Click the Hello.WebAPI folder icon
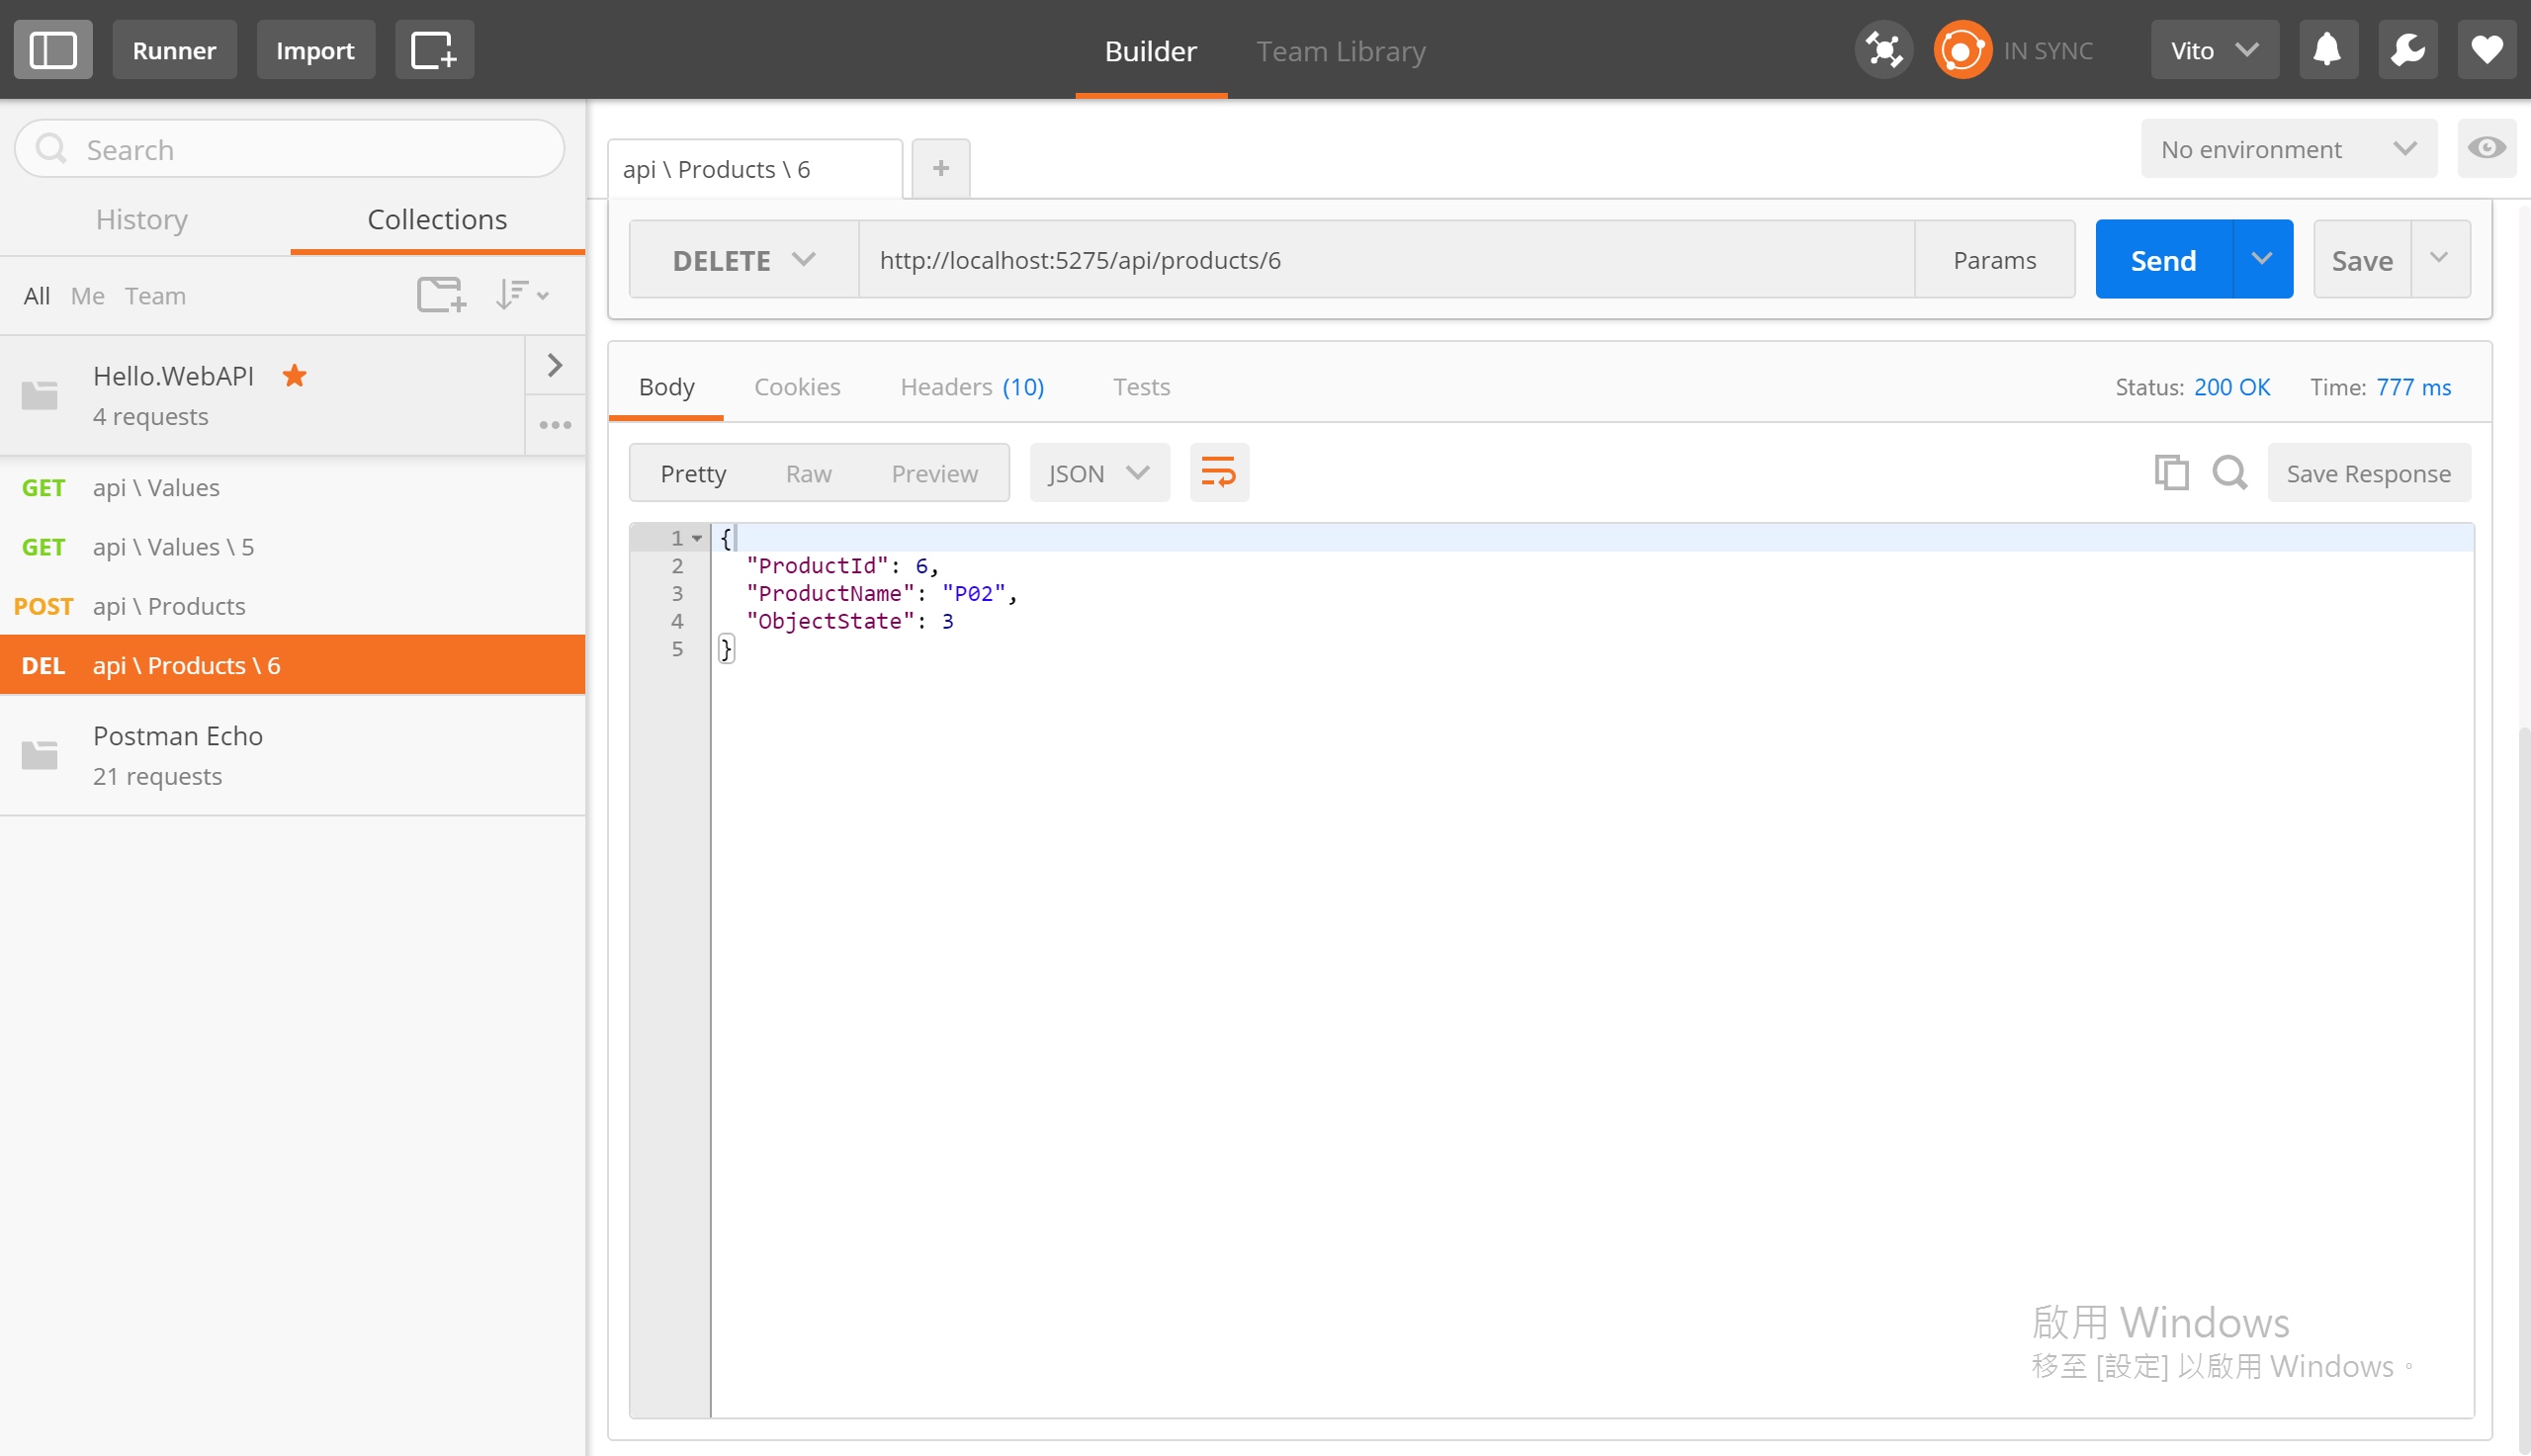Image resolution: width=2531 pixels, height=1456 pixels. click(x=40, y=395)
